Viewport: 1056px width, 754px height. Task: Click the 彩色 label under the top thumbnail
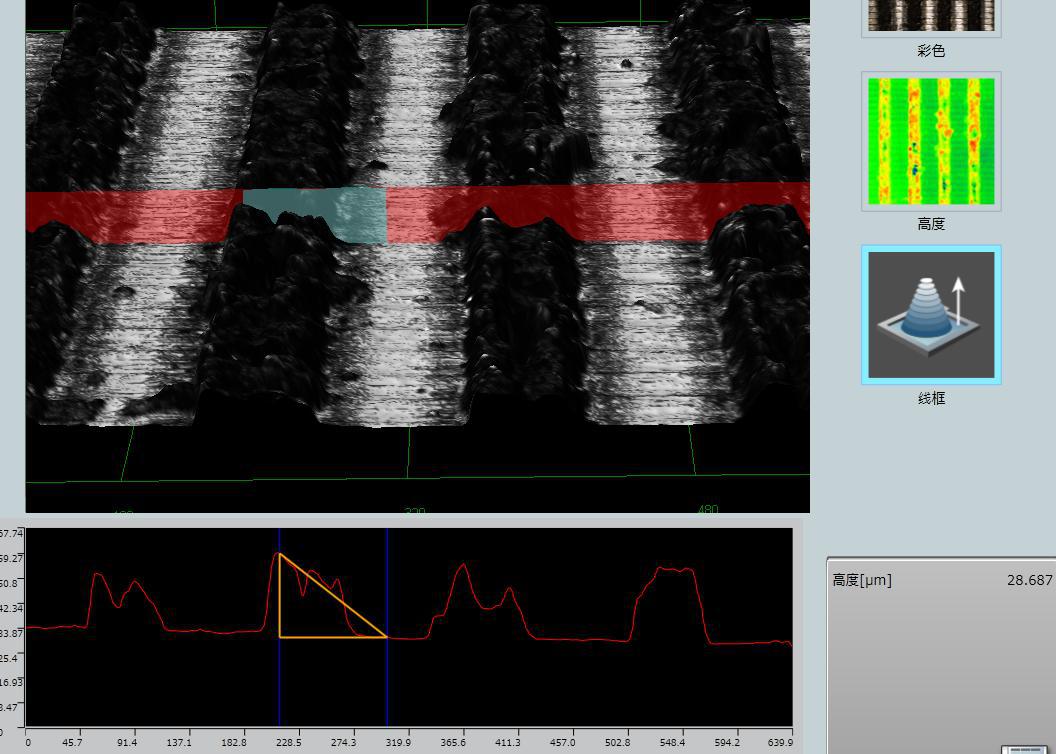tap(931, 51)
